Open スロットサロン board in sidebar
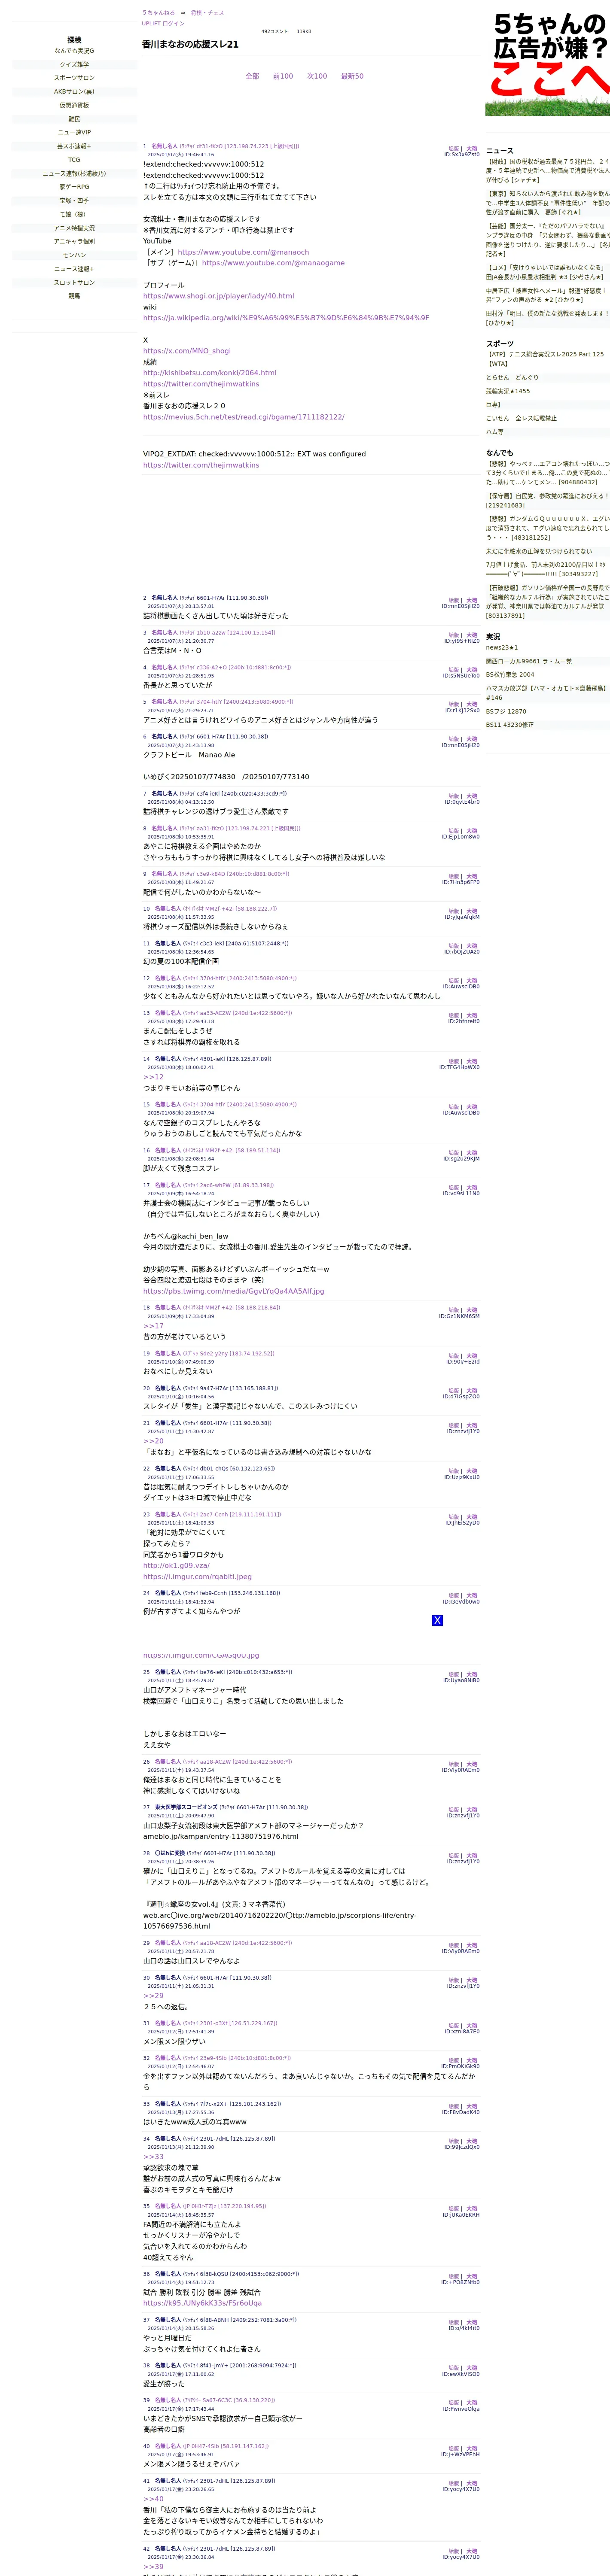 point(74,282)
